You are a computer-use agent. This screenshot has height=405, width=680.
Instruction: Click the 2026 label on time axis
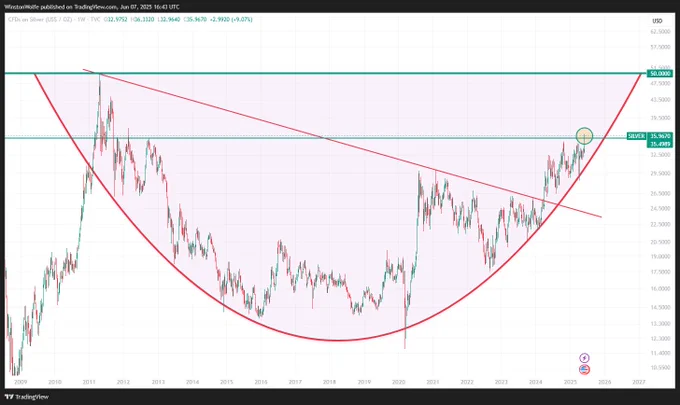(x=605, y=382)
